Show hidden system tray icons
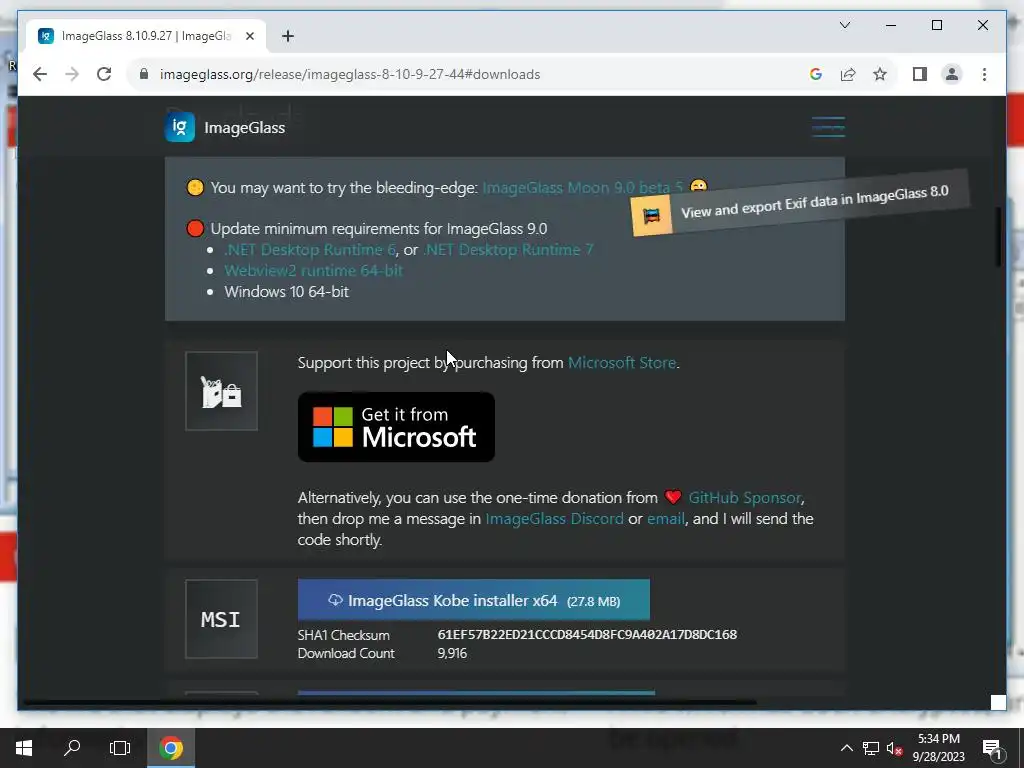 click(846, 748)
